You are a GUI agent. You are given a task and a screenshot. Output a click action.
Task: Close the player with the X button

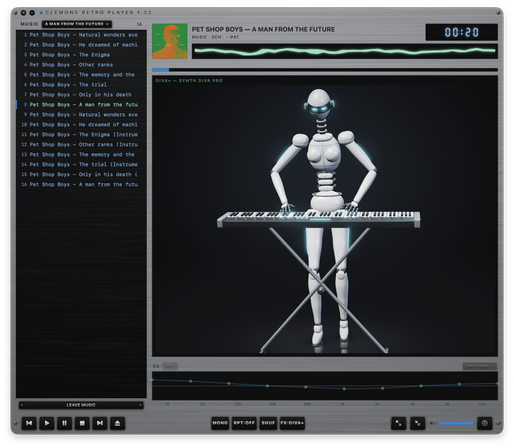tap(23, 13)
